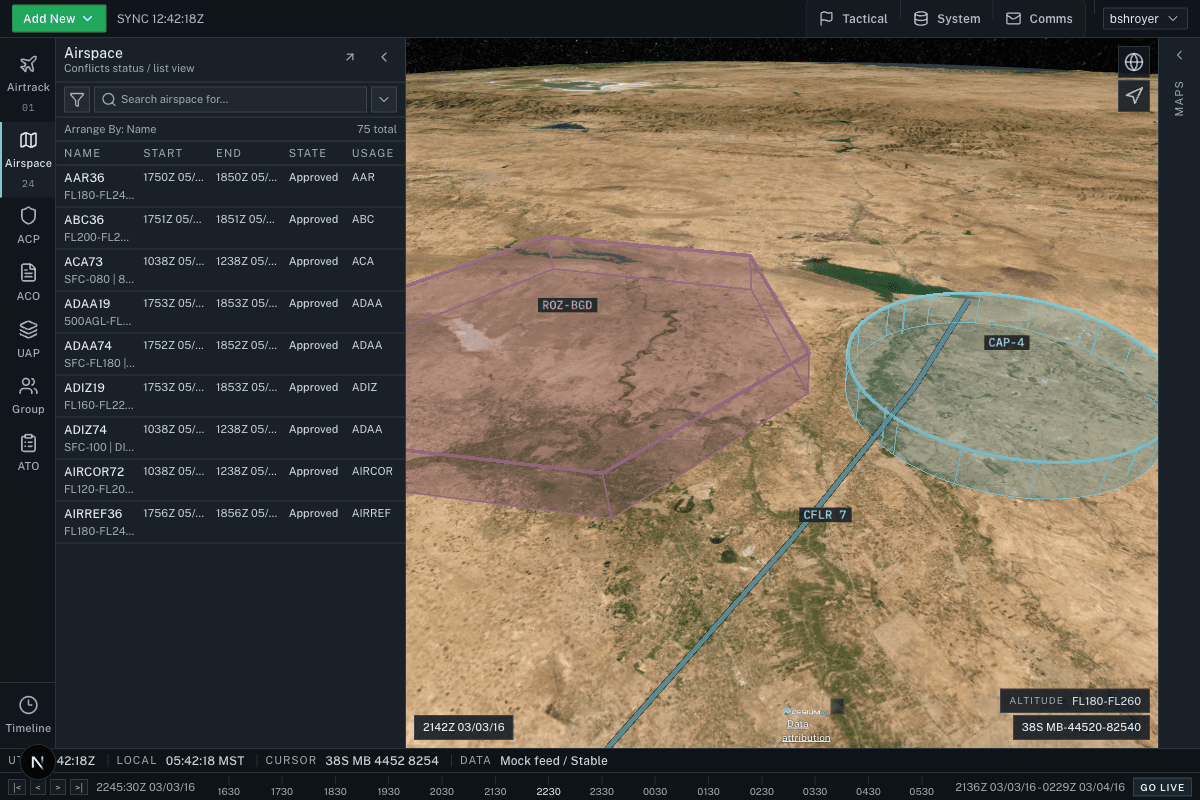Click the navigation arrow icon on map

(1134, 95)
